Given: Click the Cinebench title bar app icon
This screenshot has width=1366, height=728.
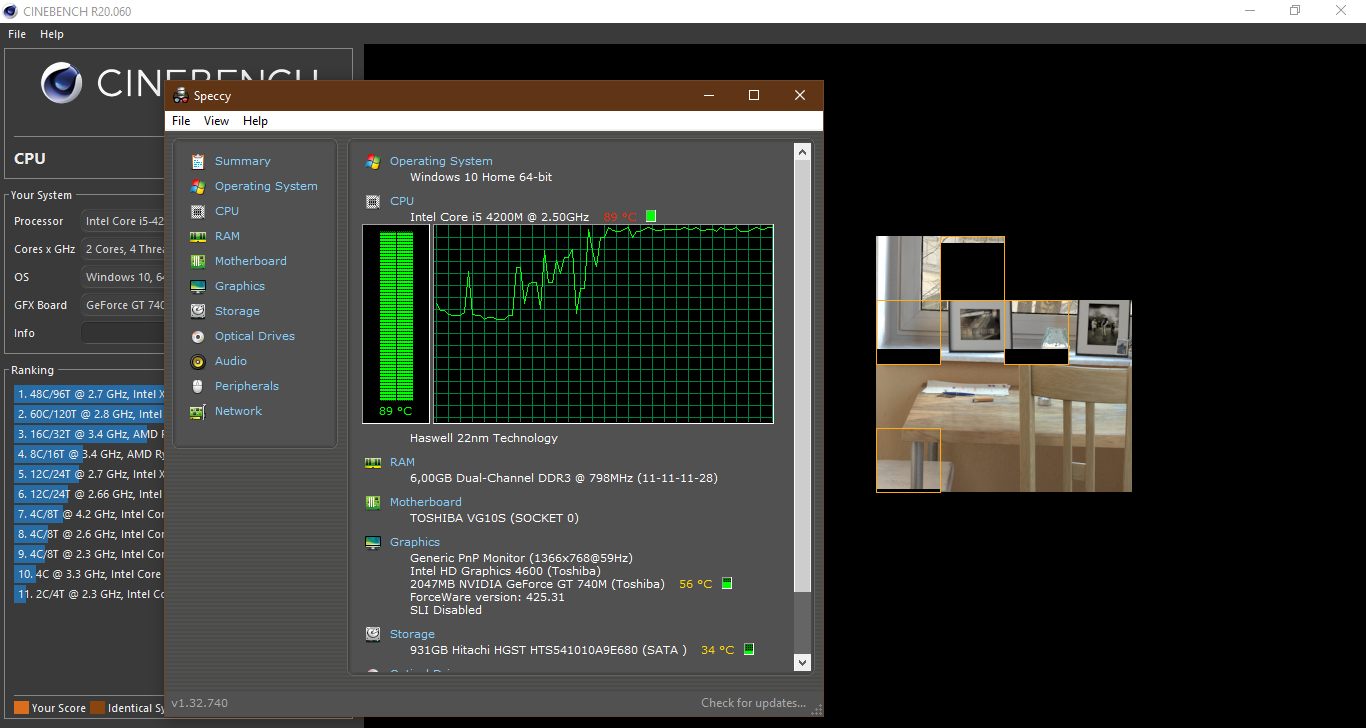Looking at the screenshot, I should point(11,11).
